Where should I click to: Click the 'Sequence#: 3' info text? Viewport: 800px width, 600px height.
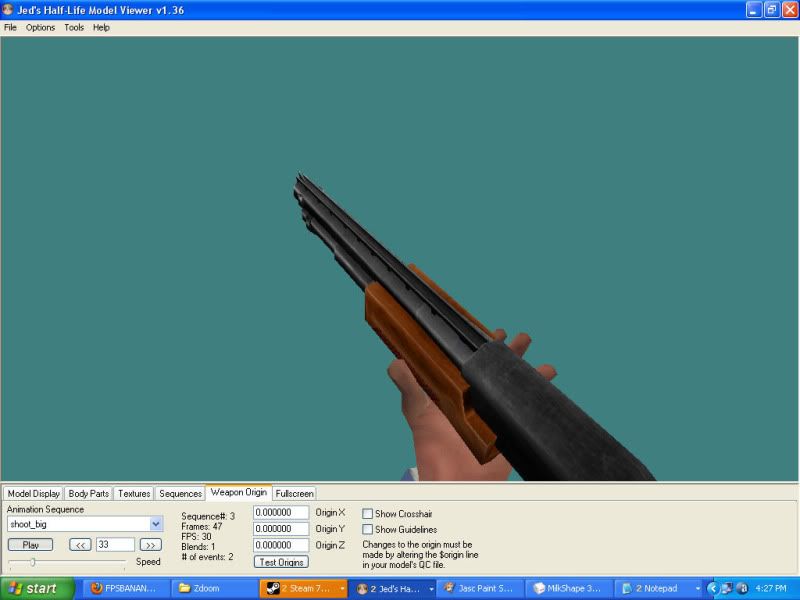pyautogui.click(x=208, y=516)
